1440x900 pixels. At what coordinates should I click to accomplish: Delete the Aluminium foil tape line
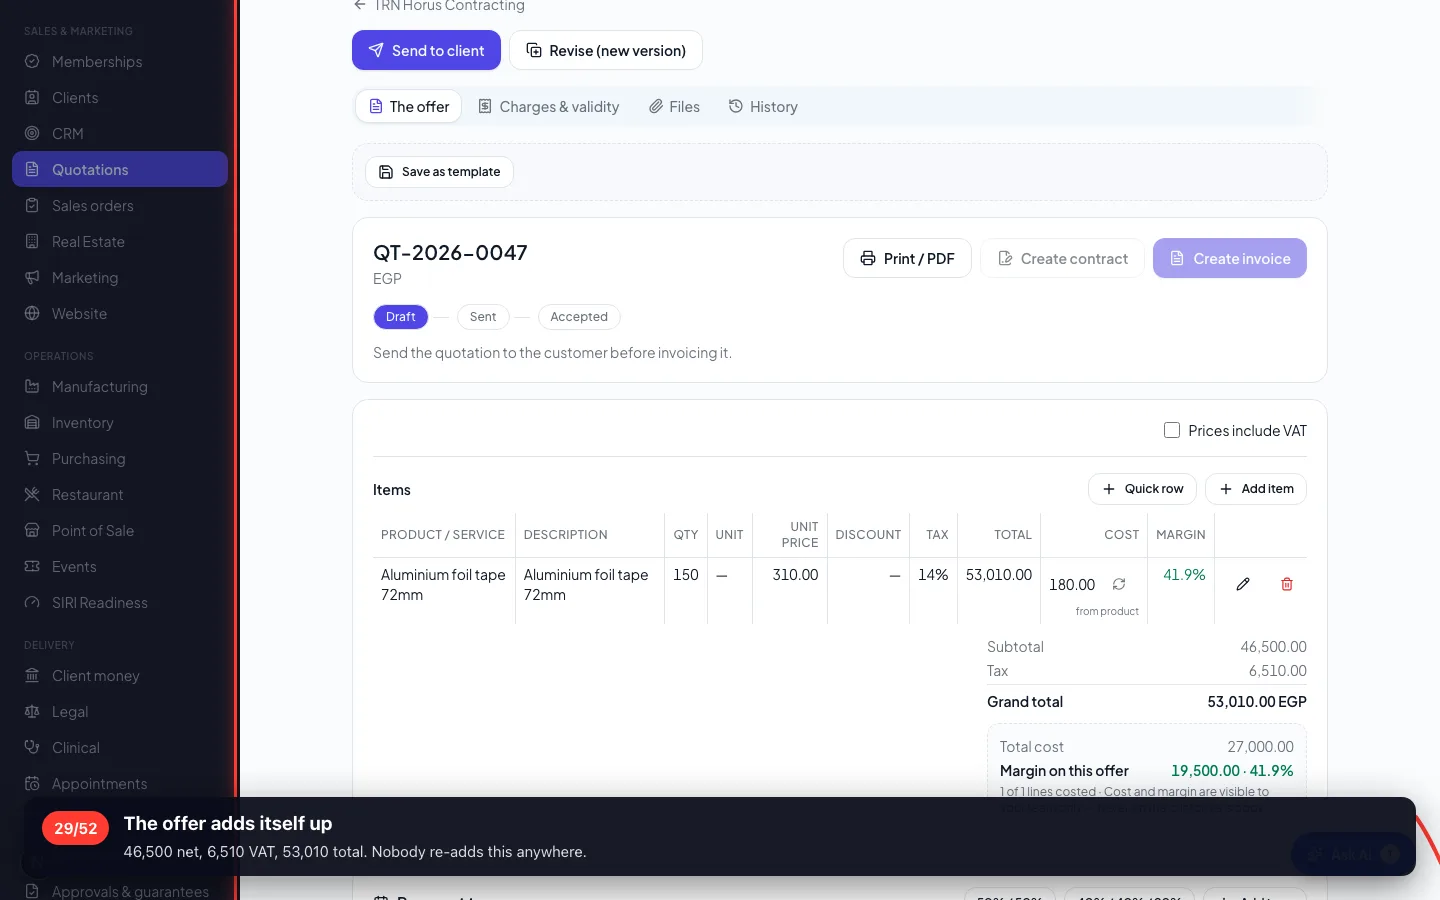[1287, 584]
